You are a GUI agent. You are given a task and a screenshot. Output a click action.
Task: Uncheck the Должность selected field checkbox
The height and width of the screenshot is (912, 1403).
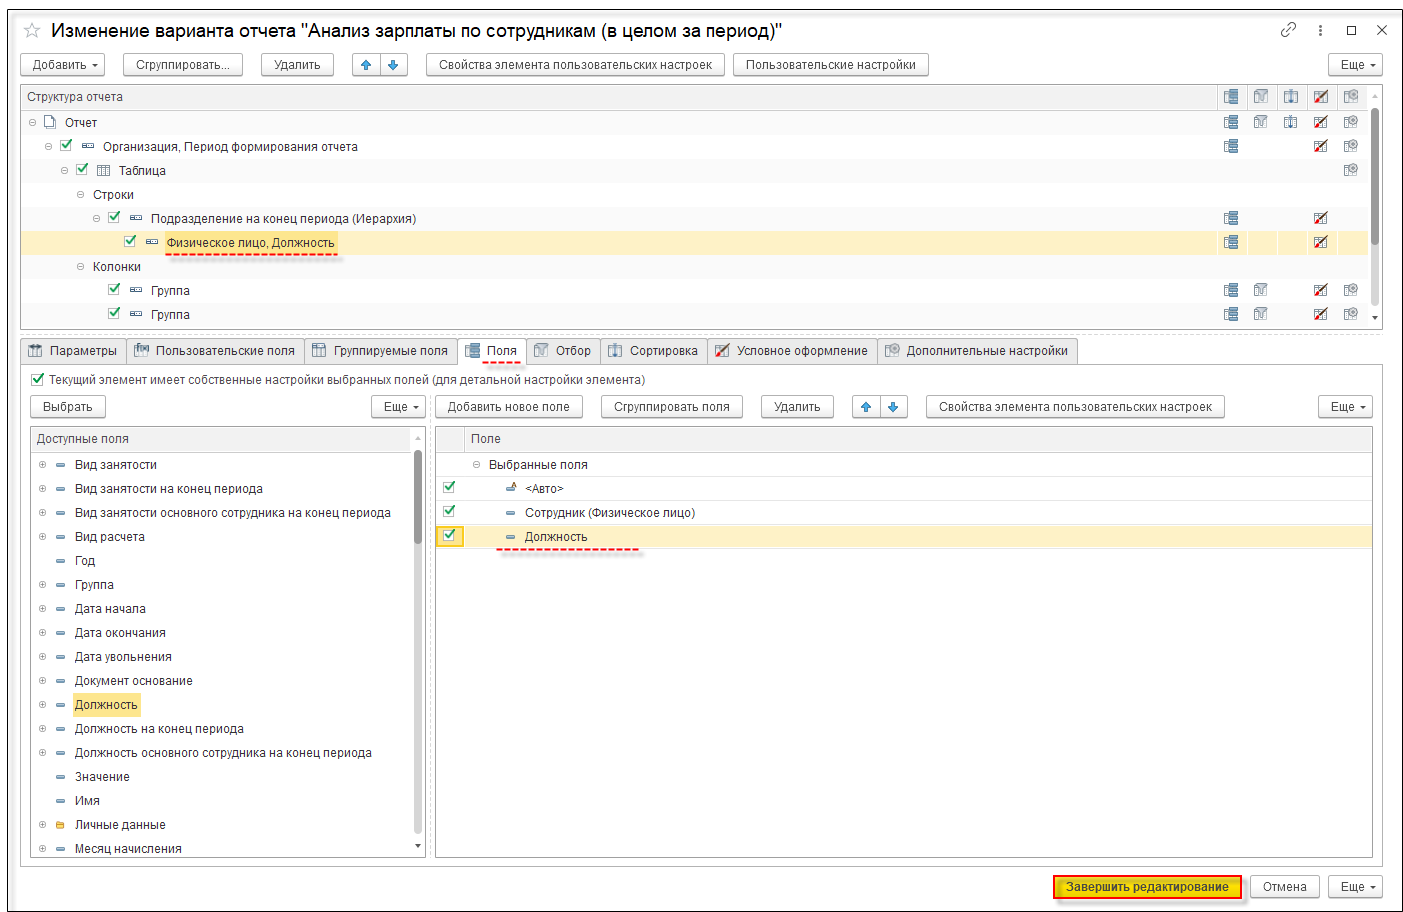(449, 535)
